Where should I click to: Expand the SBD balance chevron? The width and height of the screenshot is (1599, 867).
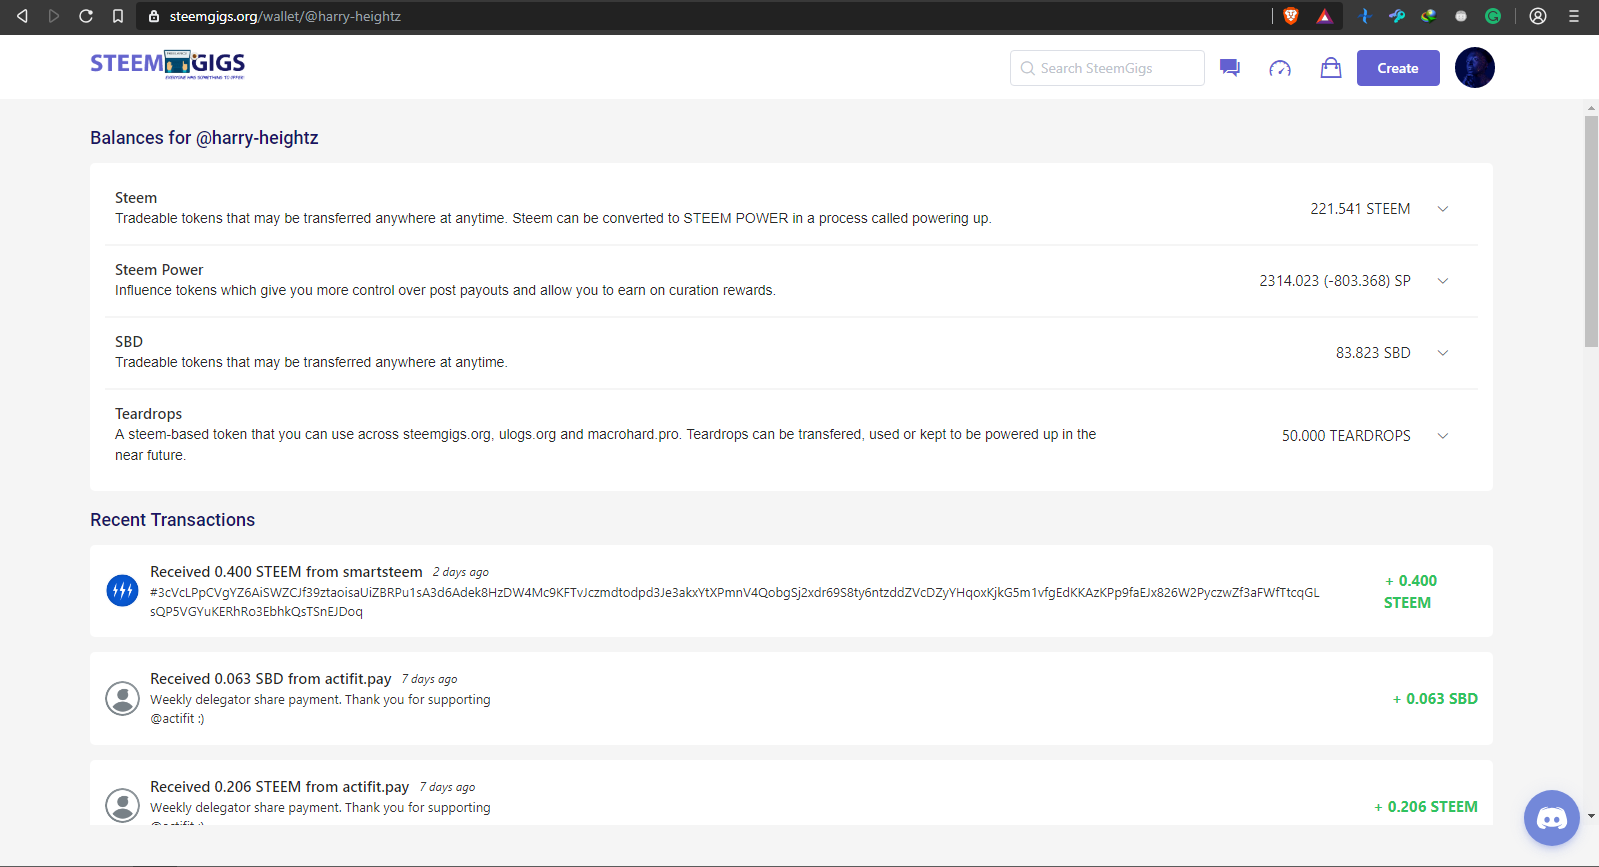pyautogui.click(x=1443, y=353)
